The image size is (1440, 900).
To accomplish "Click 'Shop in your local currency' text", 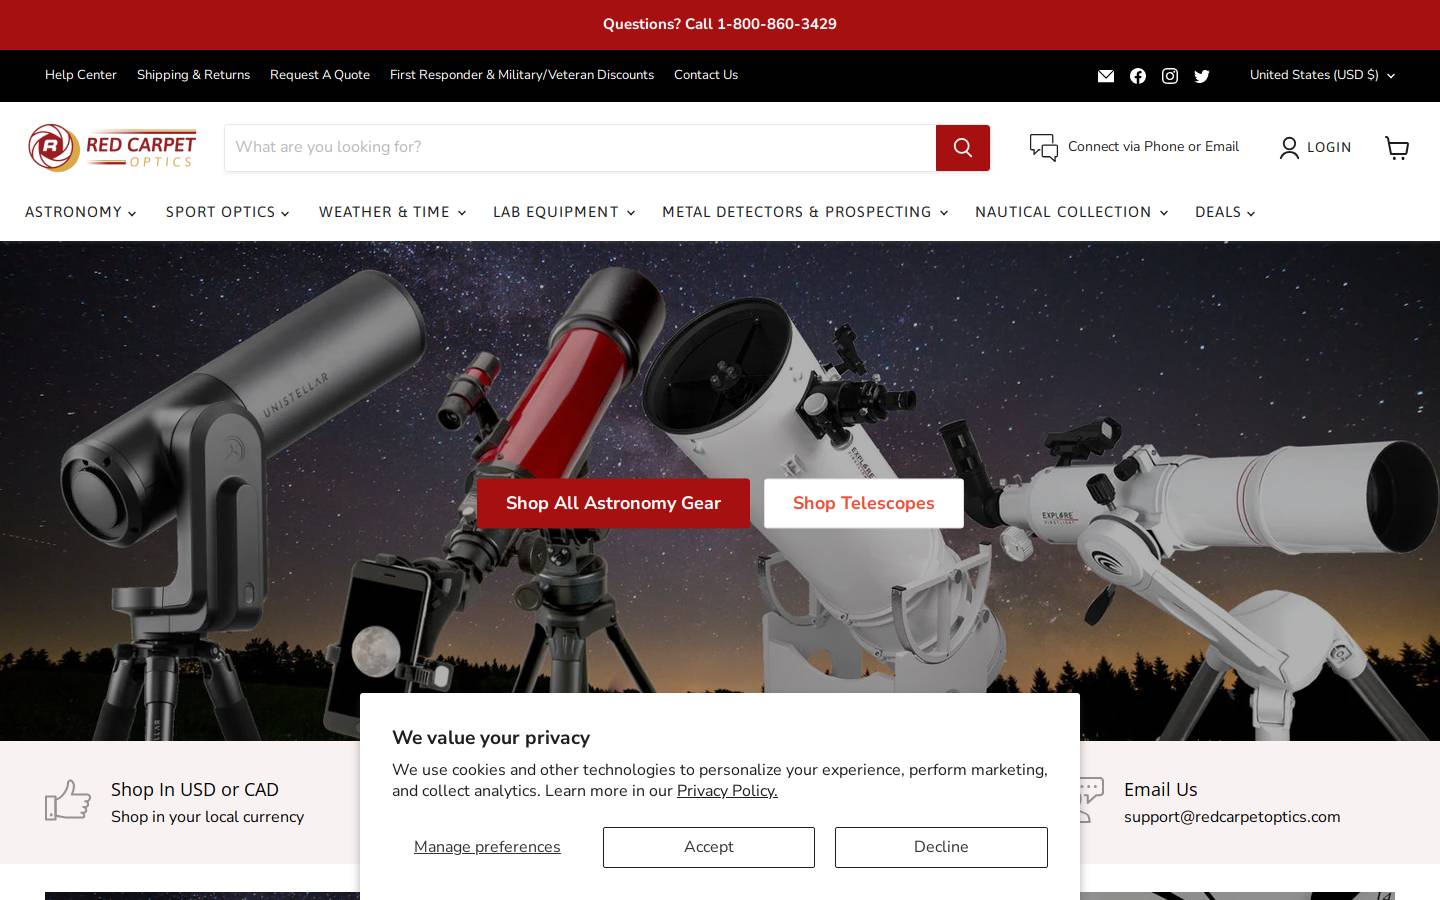I will [x=207, y=817].
